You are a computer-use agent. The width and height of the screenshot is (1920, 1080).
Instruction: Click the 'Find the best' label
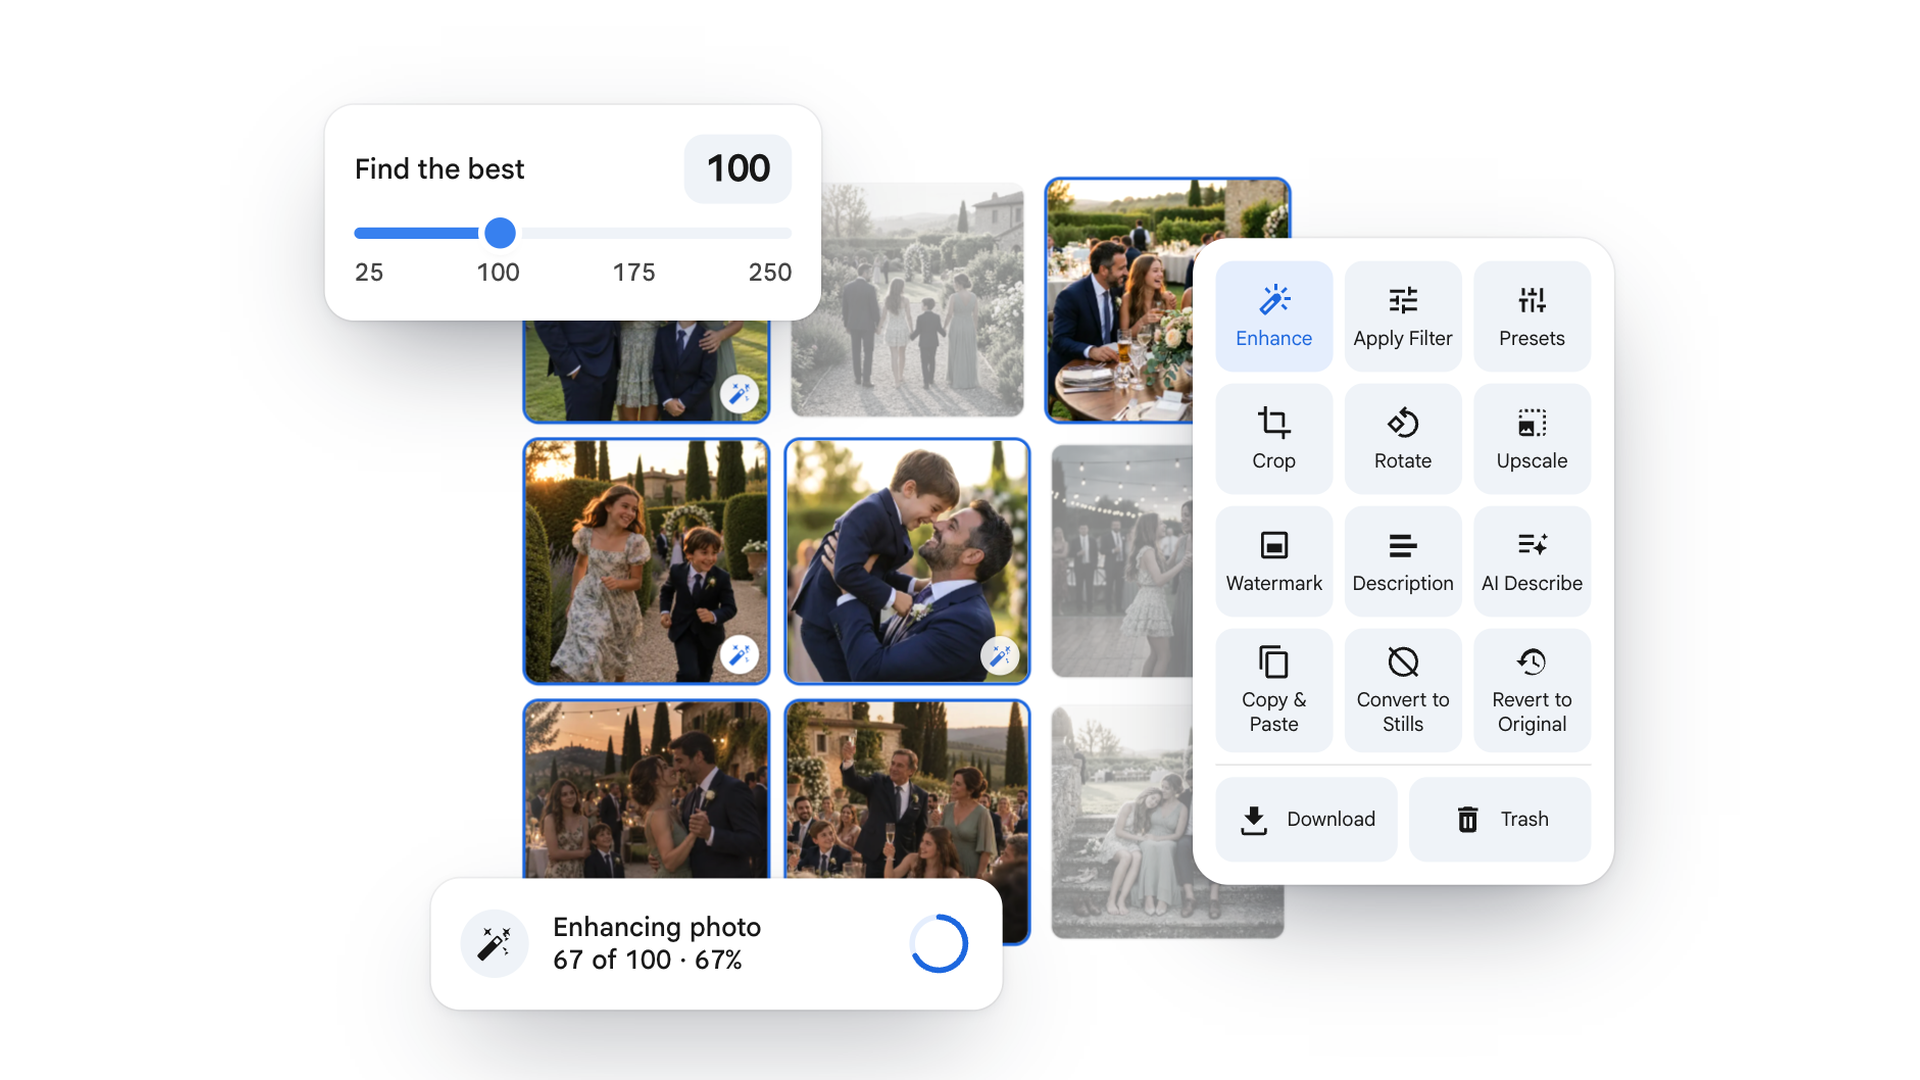point(439,169)
